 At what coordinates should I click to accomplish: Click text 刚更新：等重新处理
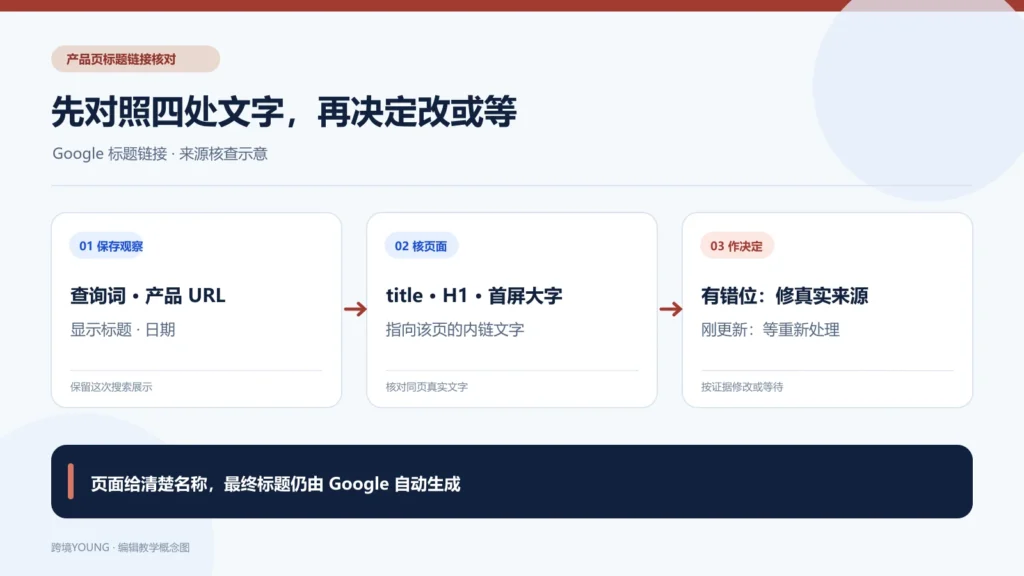[770, 330]
